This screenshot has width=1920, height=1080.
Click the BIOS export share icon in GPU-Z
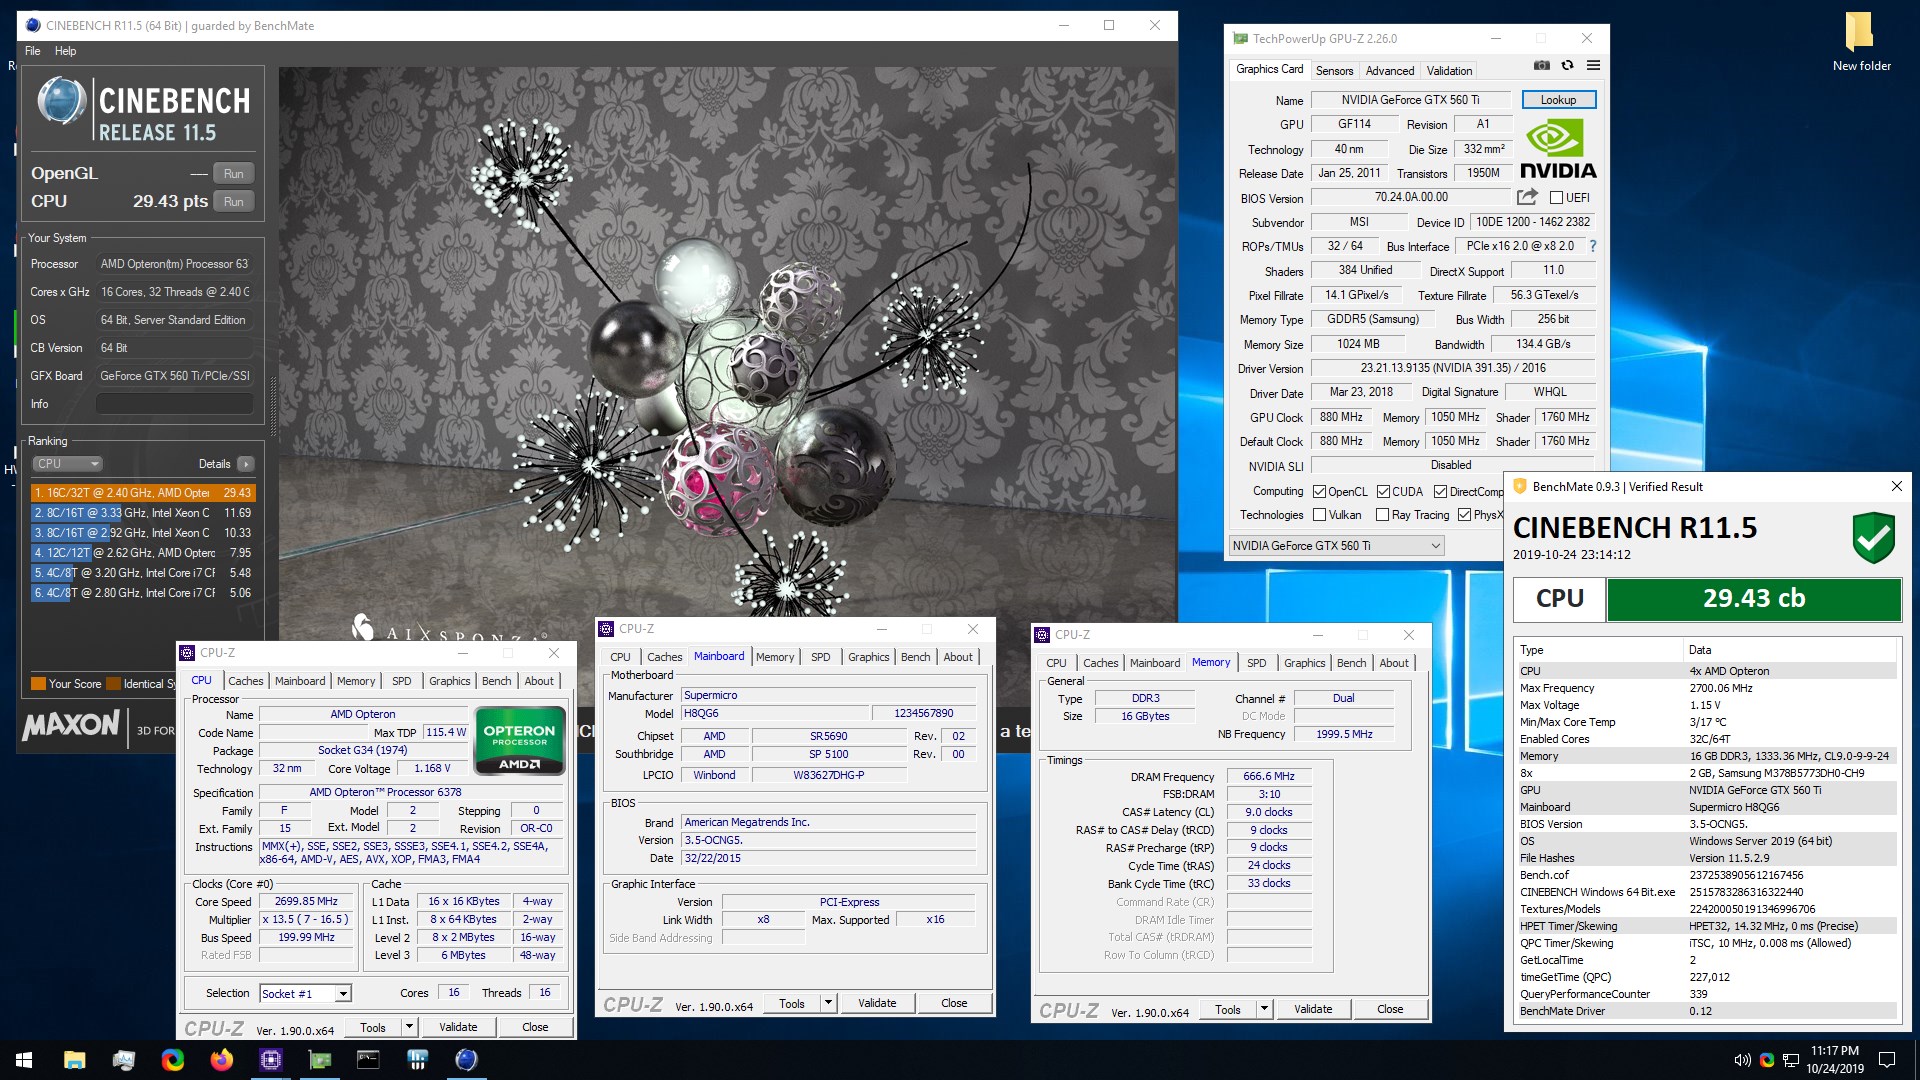(1527, 197)
